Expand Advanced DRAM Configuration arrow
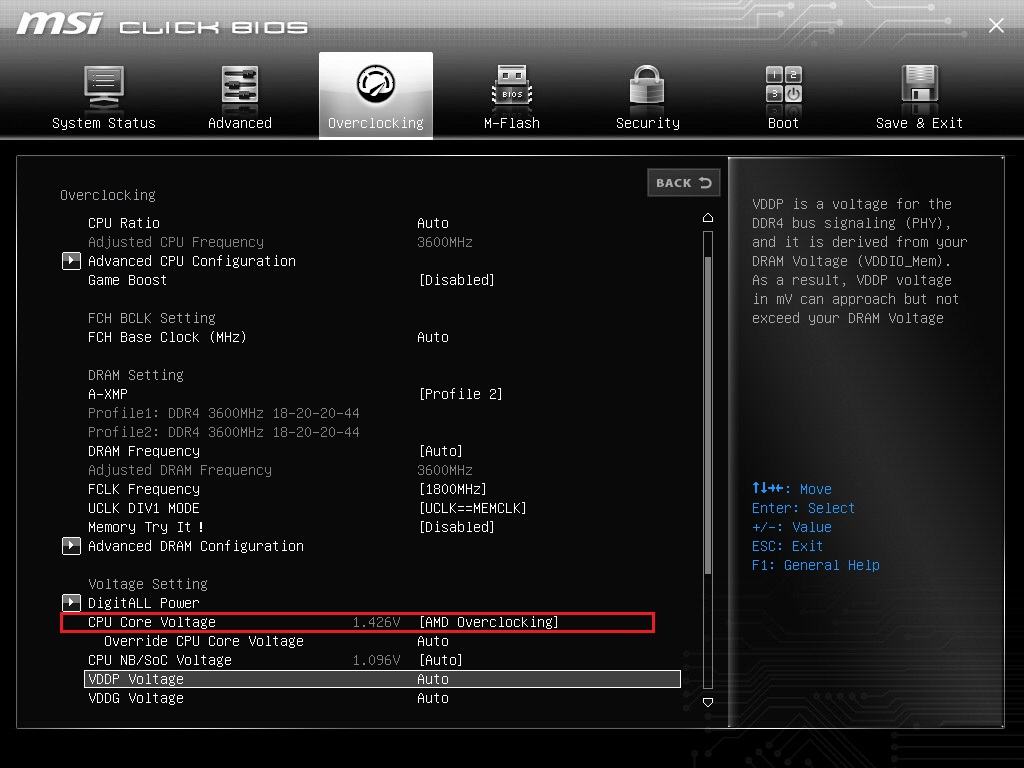The height and width of the screenshot is (768, 1024). point(71,545)
